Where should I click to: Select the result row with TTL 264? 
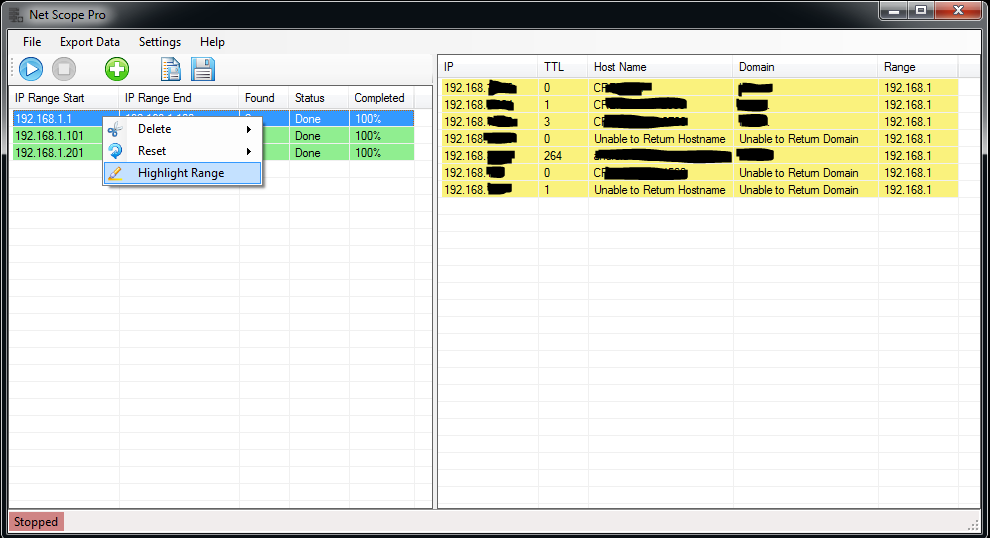(700, 156)
